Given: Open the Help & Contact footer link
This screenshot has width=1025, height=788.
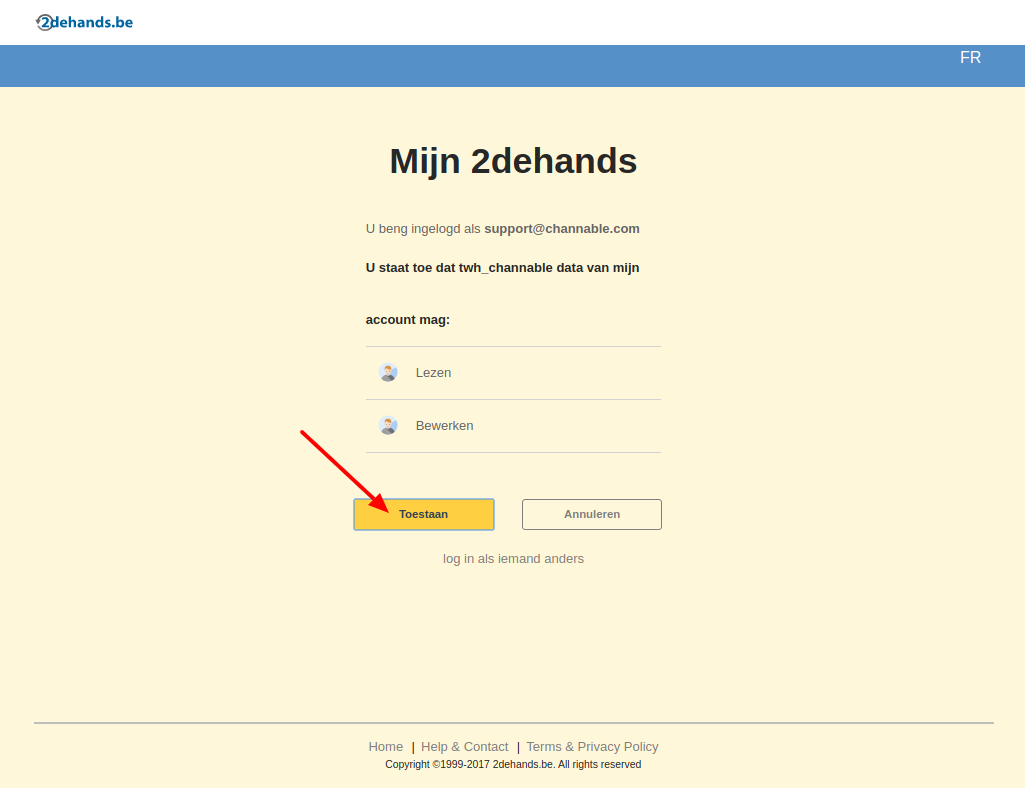Looking at the screenshot, I should pyautogui.click(x=464, y=747).
